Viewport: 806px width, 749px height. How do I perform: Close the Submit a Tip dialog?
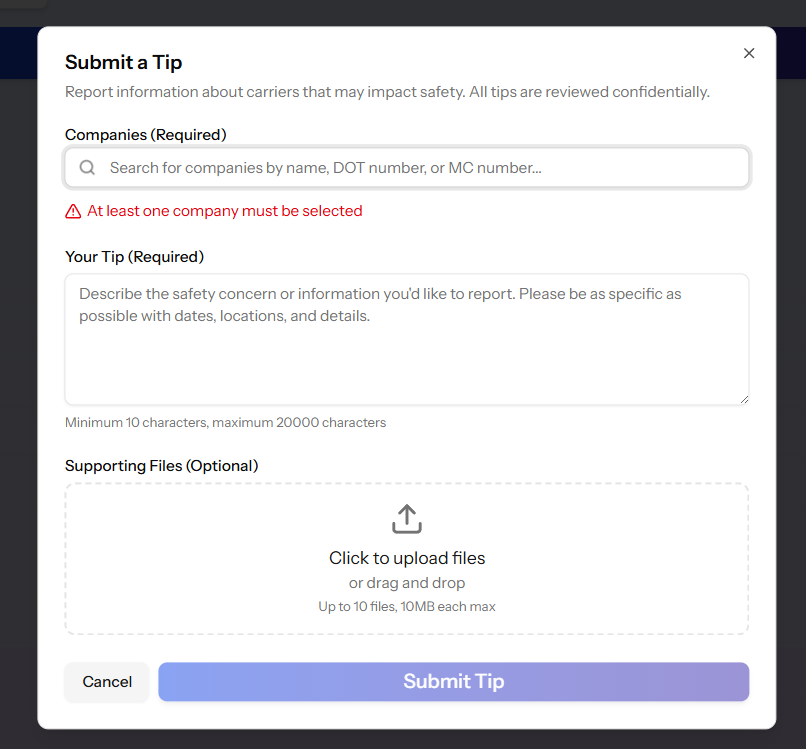click(749, 53)
